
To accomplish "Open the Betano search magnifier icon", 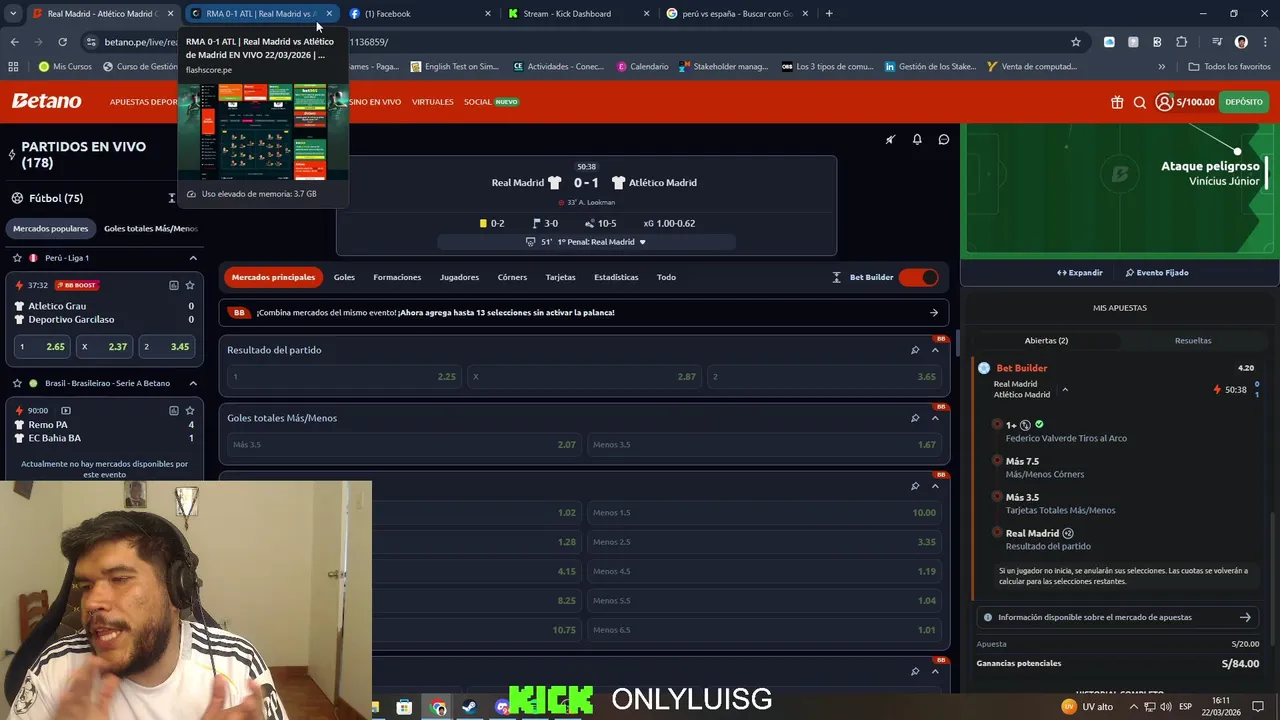I will coord(1140,102).
